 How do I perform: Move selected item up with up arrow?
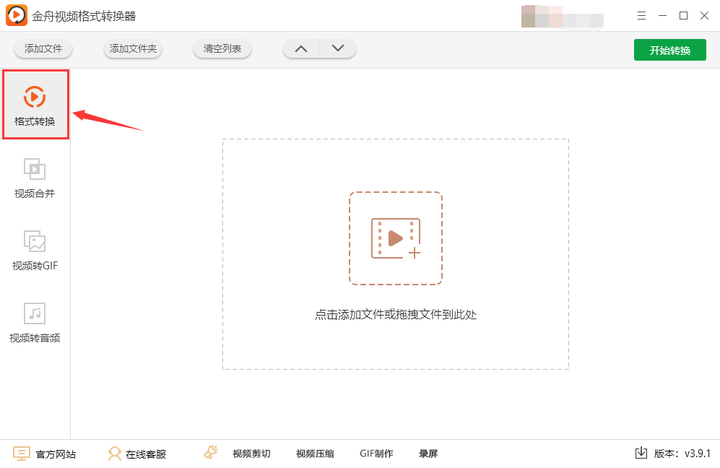[x=301, y=49]
